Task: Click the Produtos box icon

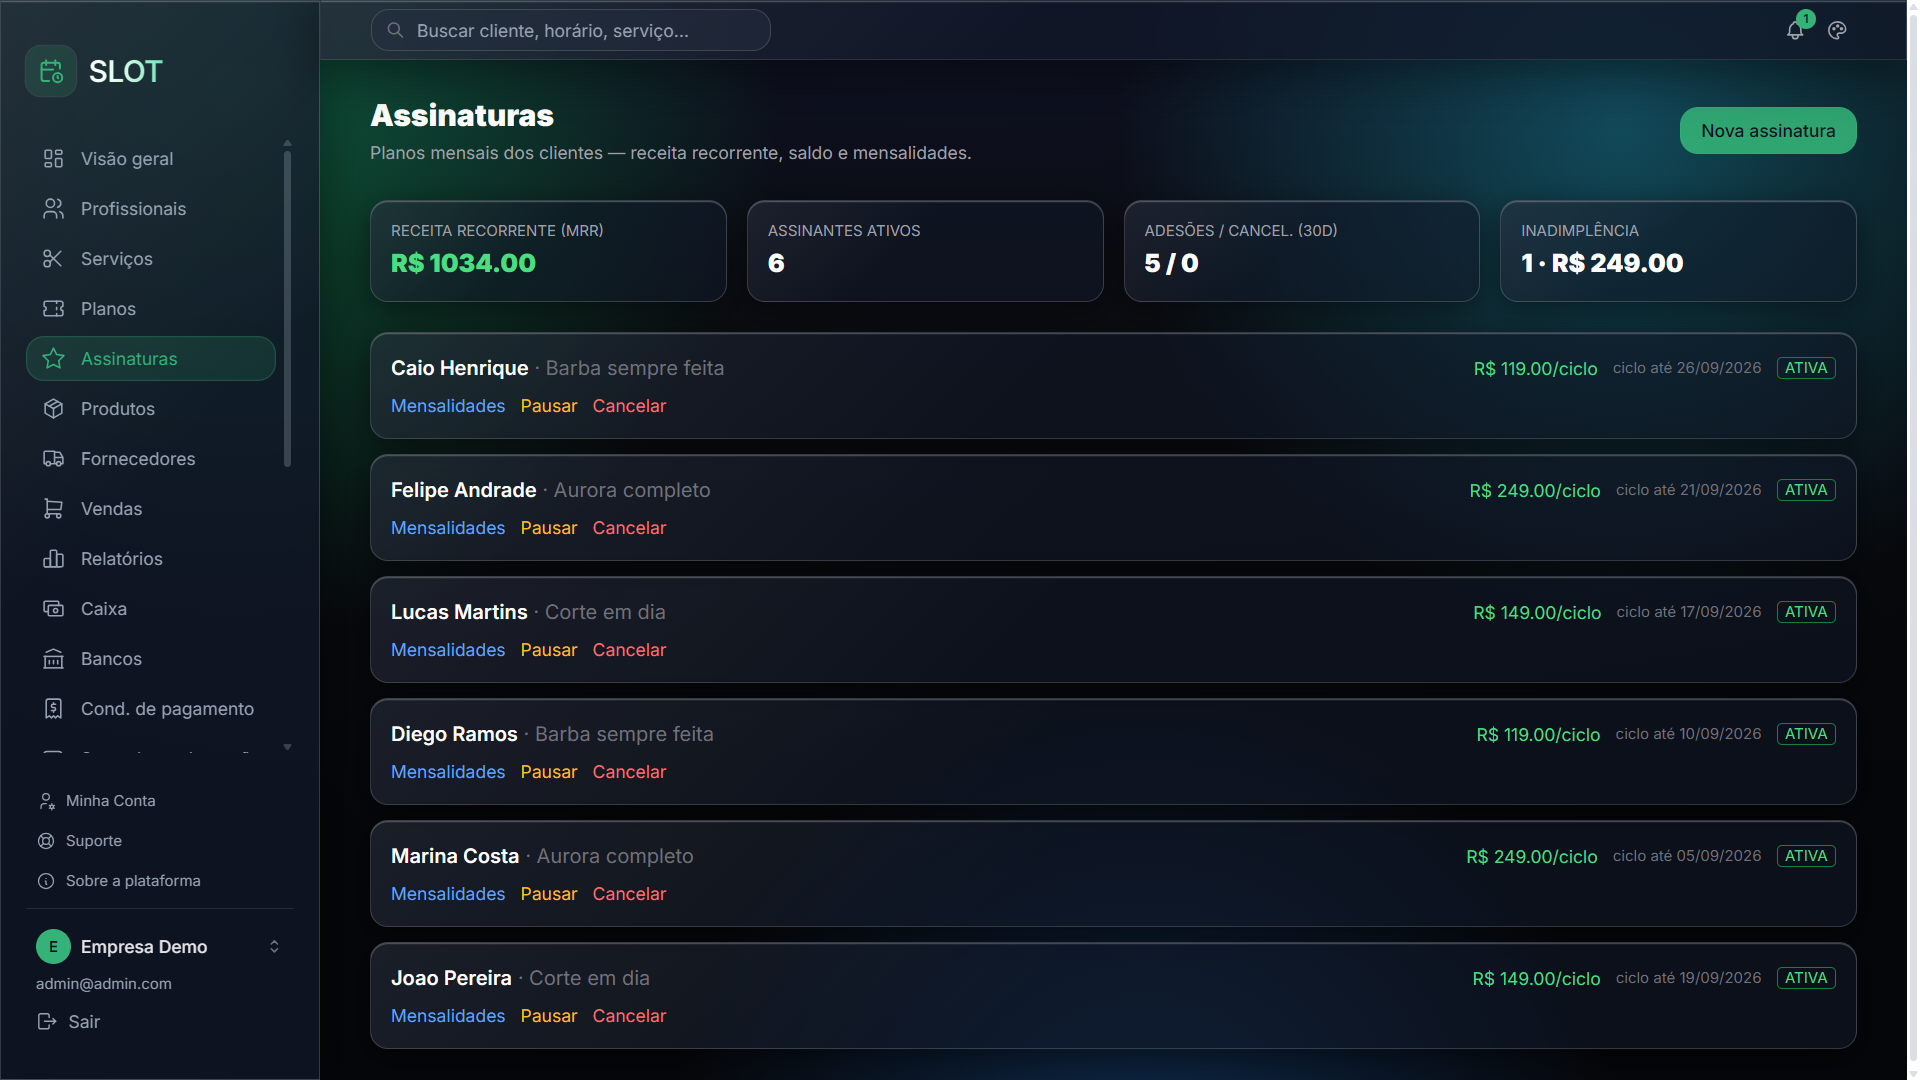Action: click(53, 409)
